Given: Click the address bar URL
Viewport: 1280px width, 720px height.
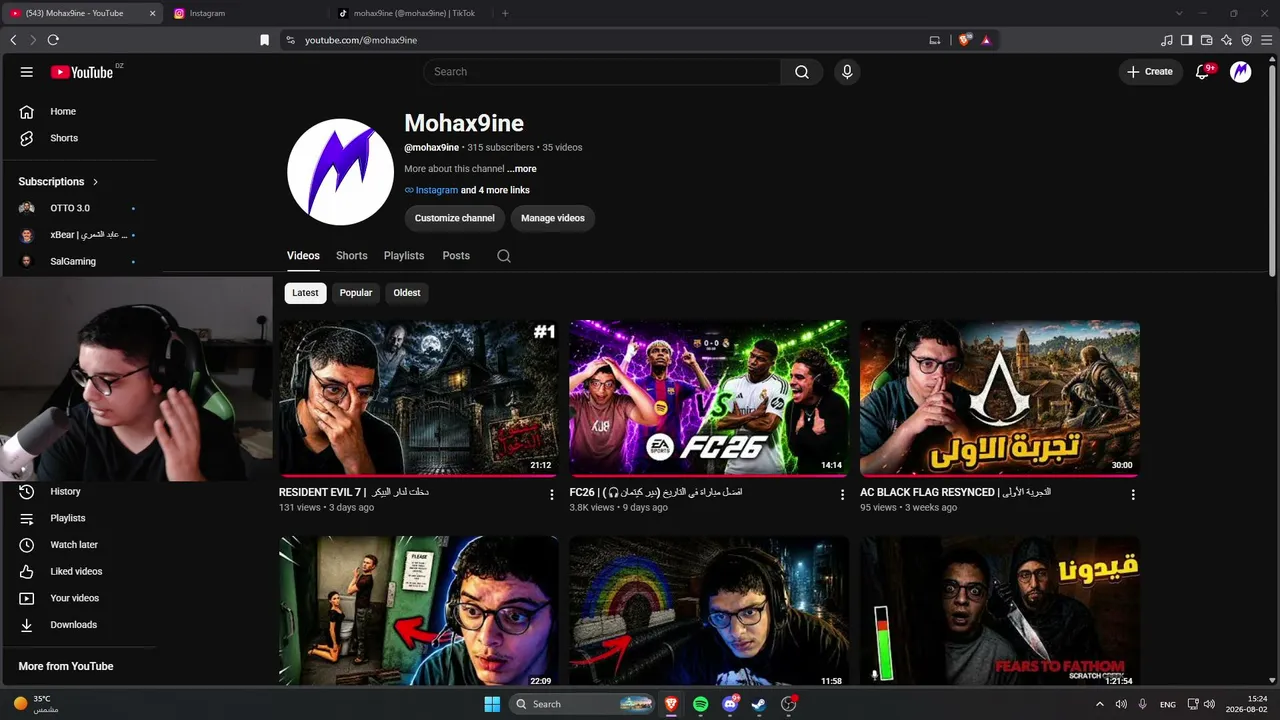Looking at the screenshot, I should tap(361, 40).
